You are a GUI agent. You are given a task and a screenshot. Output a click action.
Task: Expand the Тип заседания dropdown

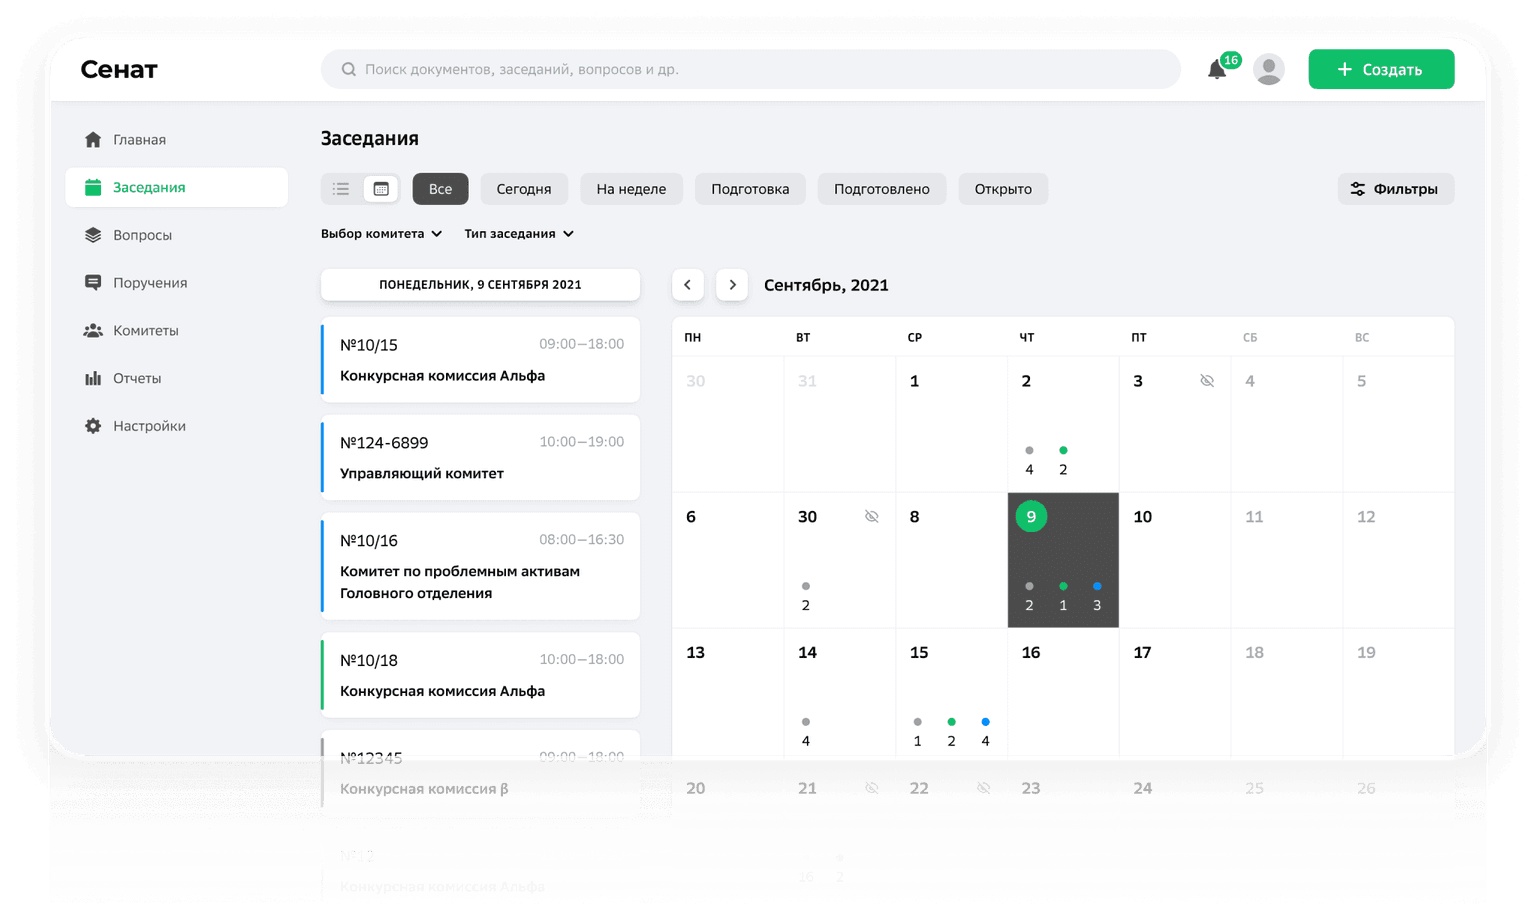tap(519, 234)
